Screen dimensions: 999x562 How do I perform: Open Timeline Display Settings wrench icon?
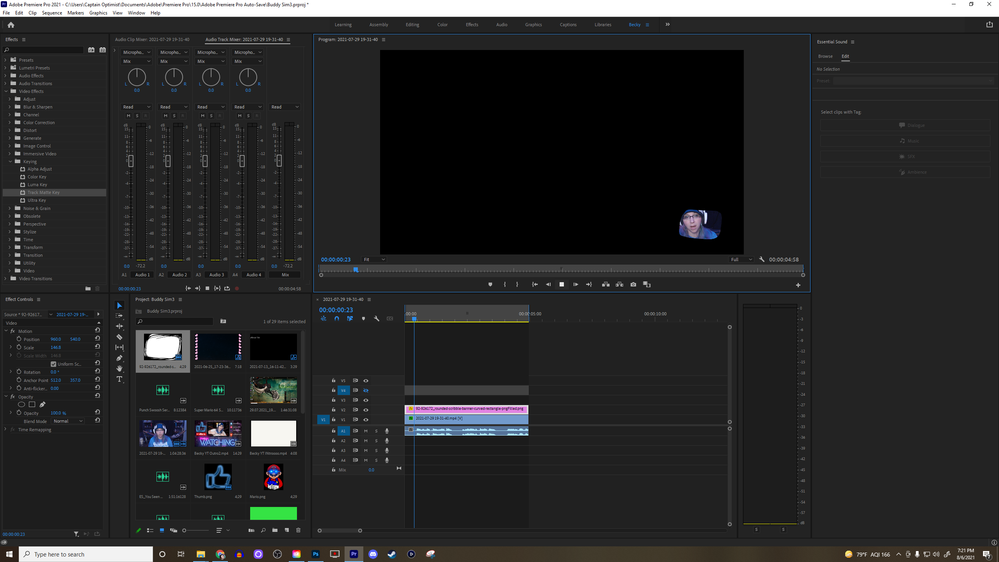pos(377,318)
